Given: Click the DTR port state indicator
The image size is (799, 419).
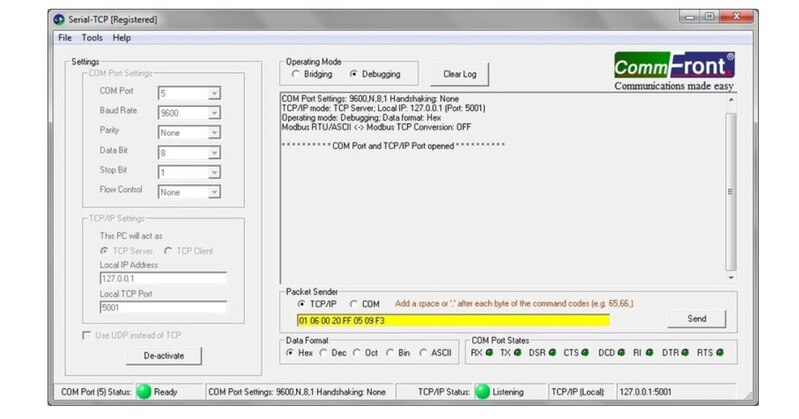Looking at the screenshot, I should pos(685,352).
